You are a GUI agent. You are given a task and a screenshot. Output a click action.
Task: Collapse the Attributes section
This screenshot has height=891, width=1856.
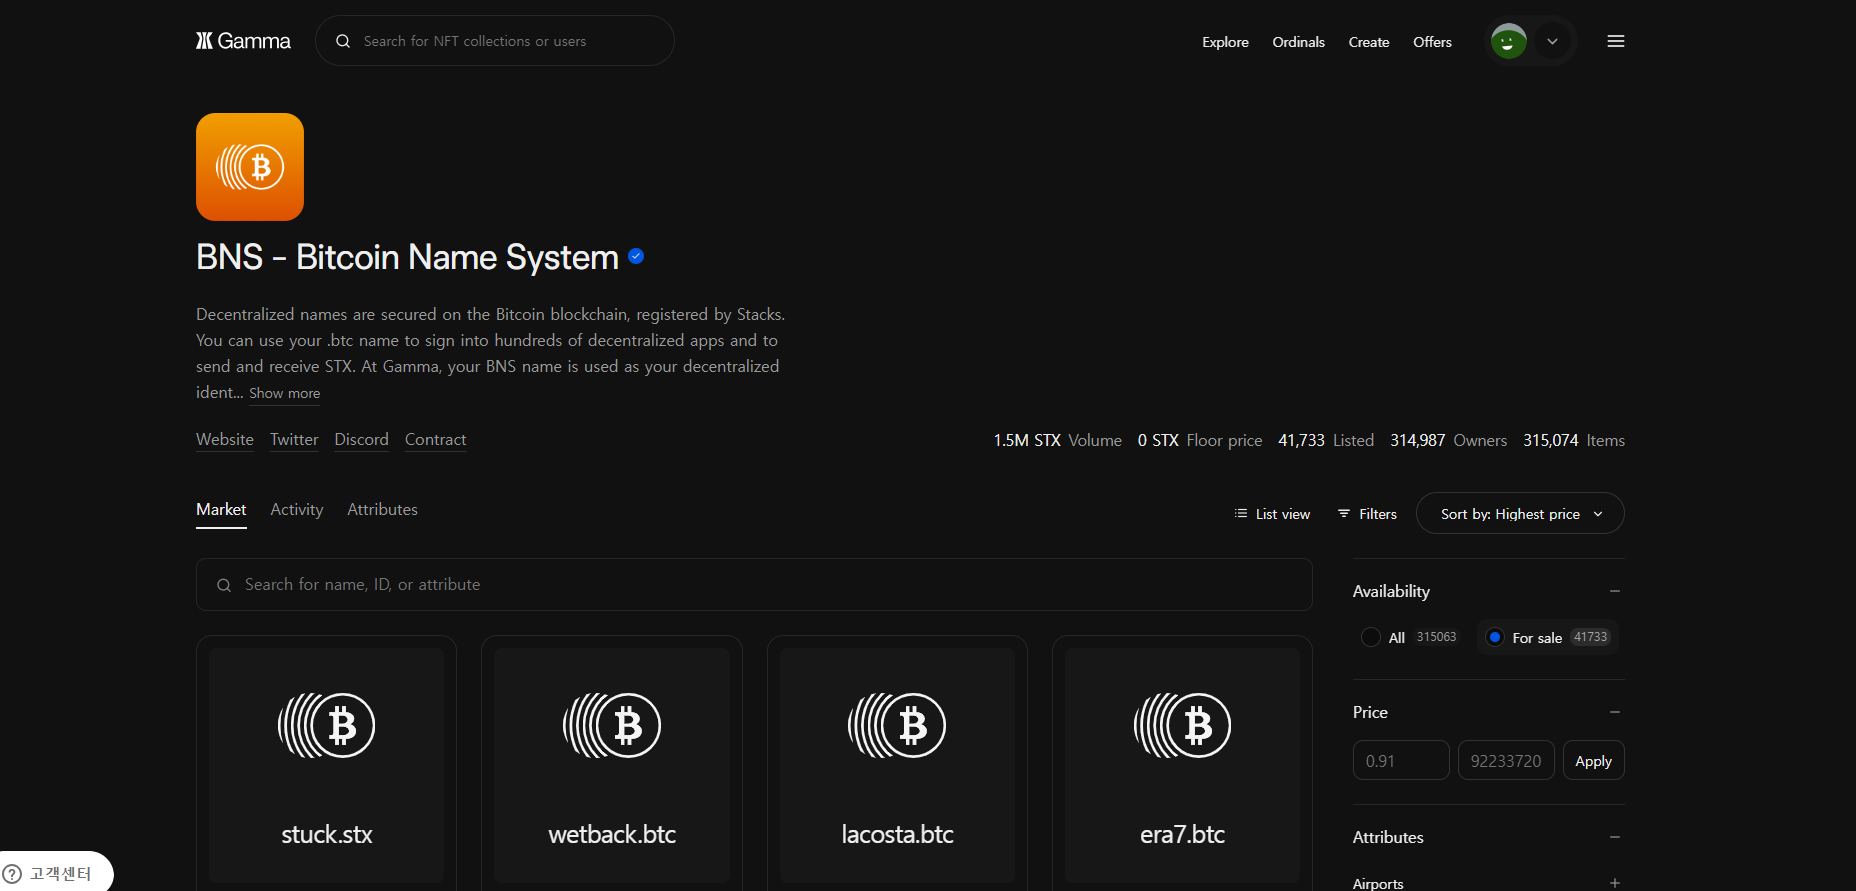tap(1615, 837)
